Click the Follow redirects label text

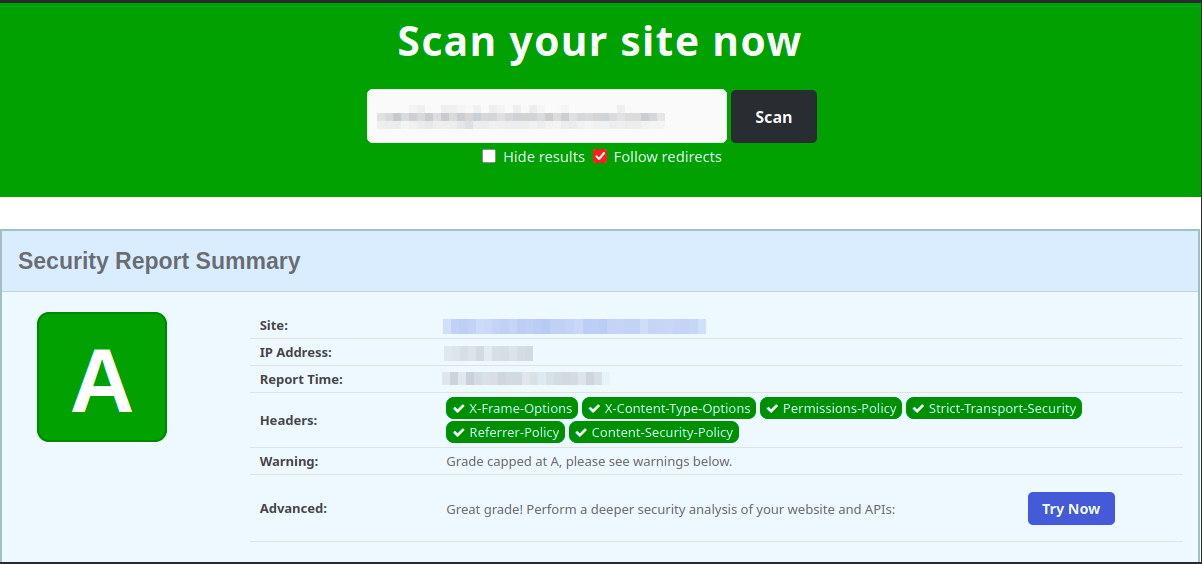click(x=667, y=157)
